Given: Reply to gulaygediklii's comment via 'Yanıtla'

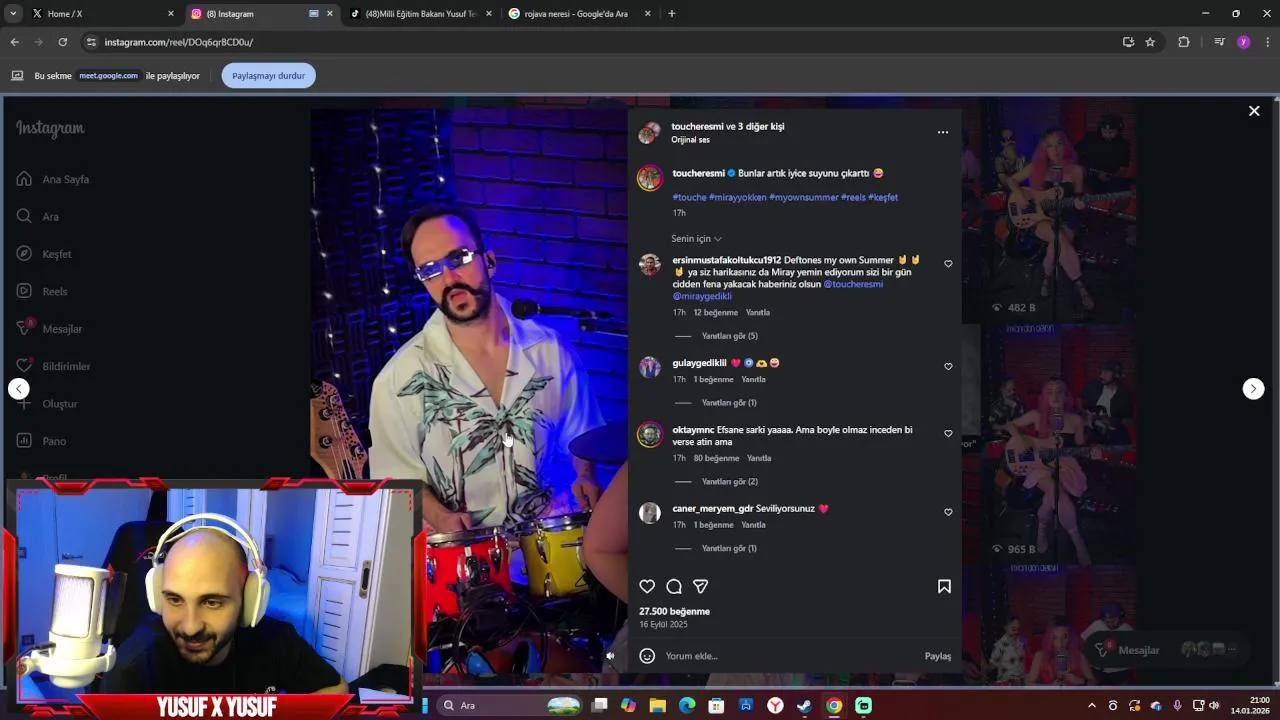Looking at the screenshot, I should (753, 380).
